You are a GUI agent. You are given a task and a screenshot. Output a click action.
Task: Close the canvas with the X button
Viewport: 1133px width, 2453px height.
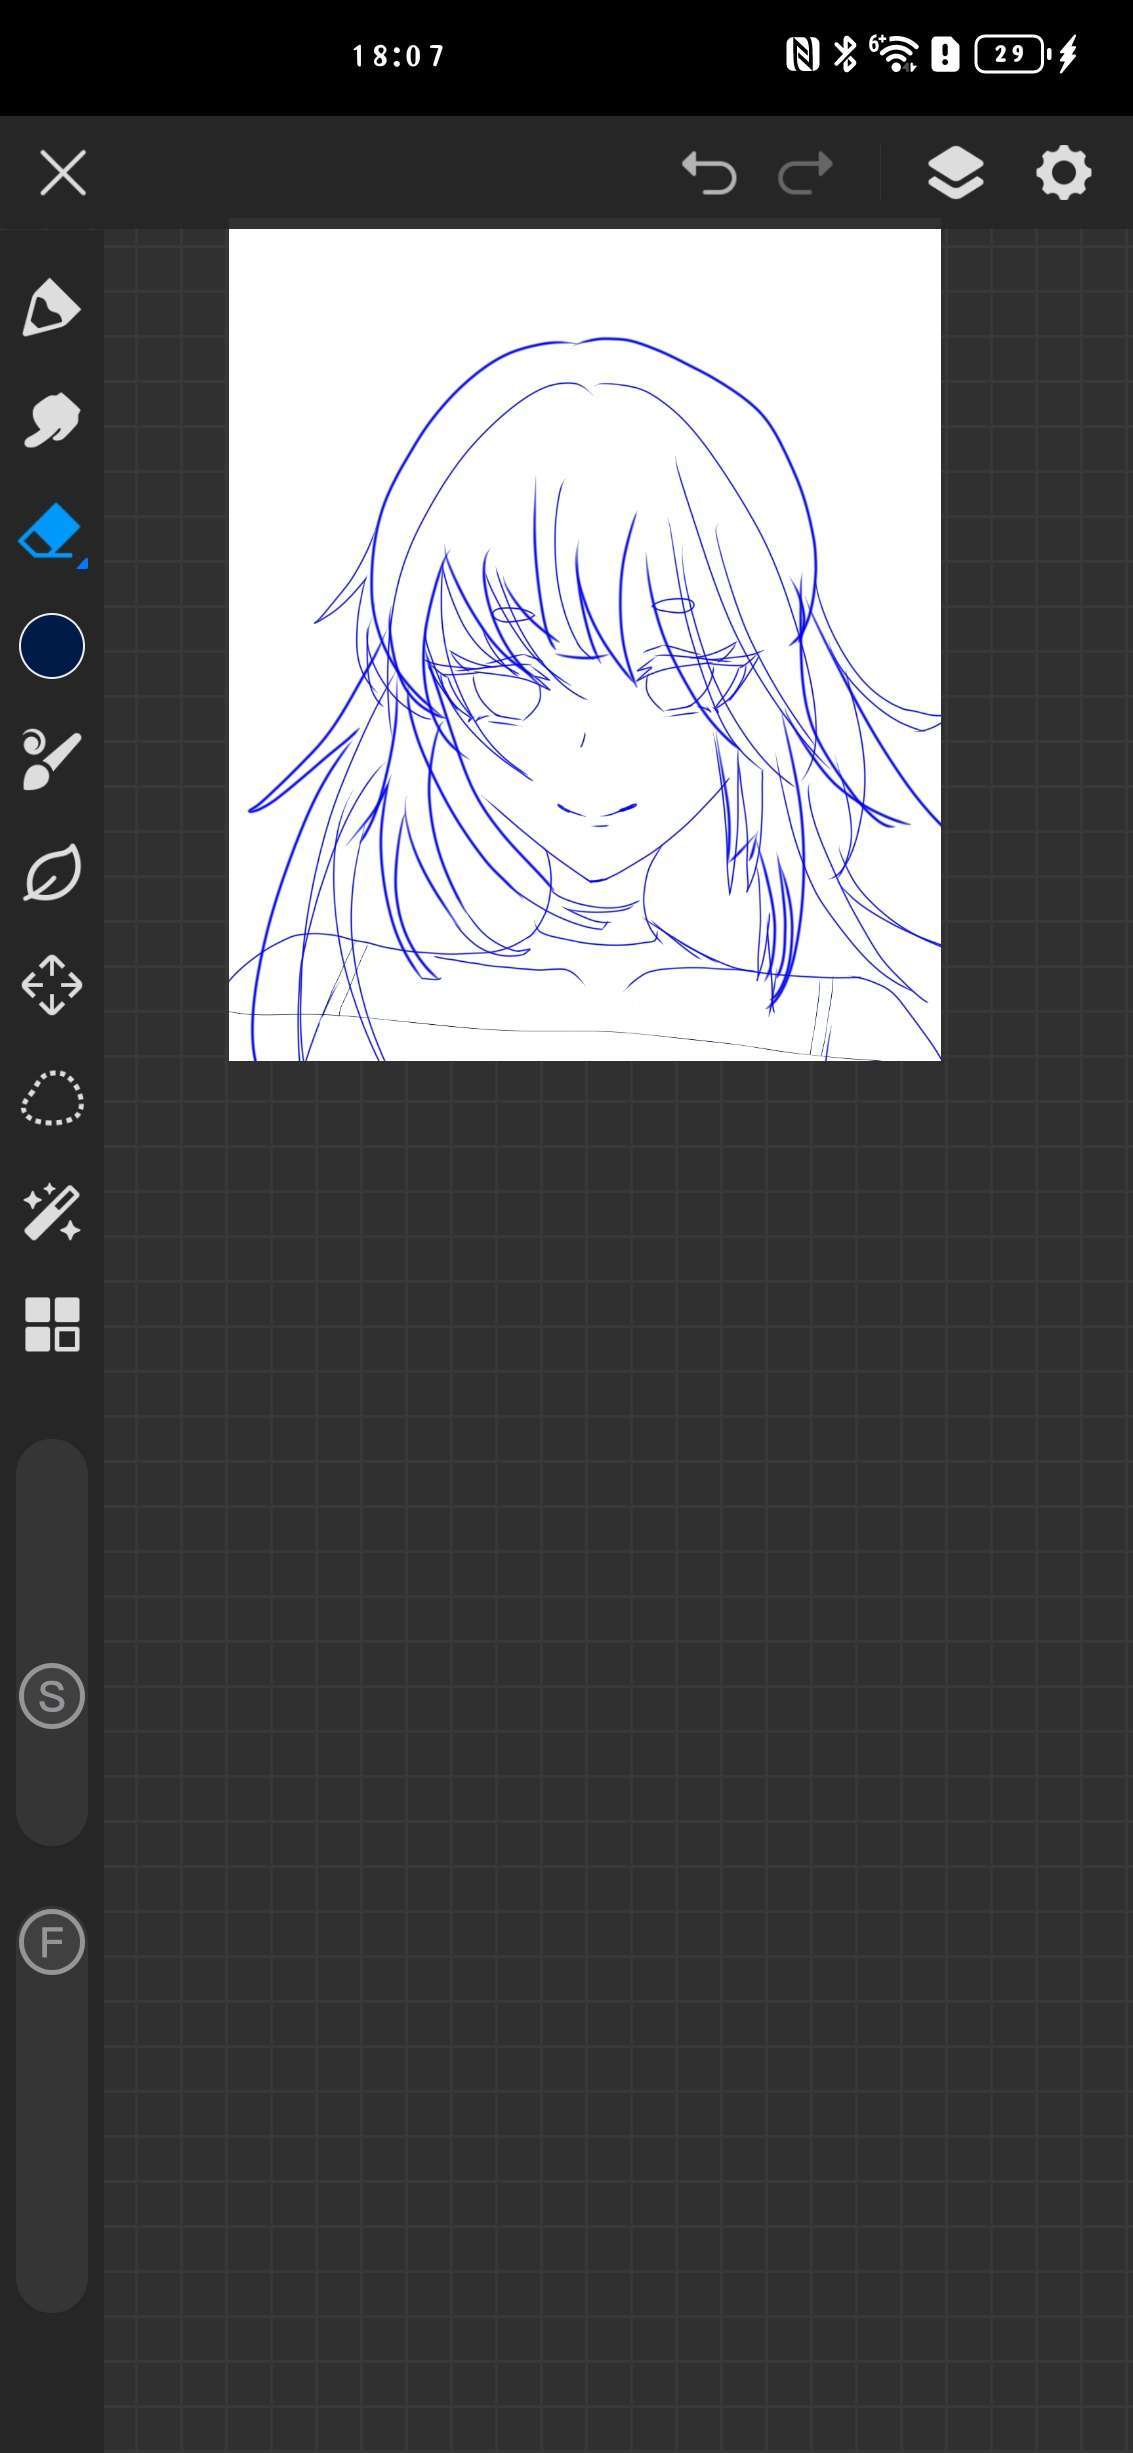click(63, 173)
